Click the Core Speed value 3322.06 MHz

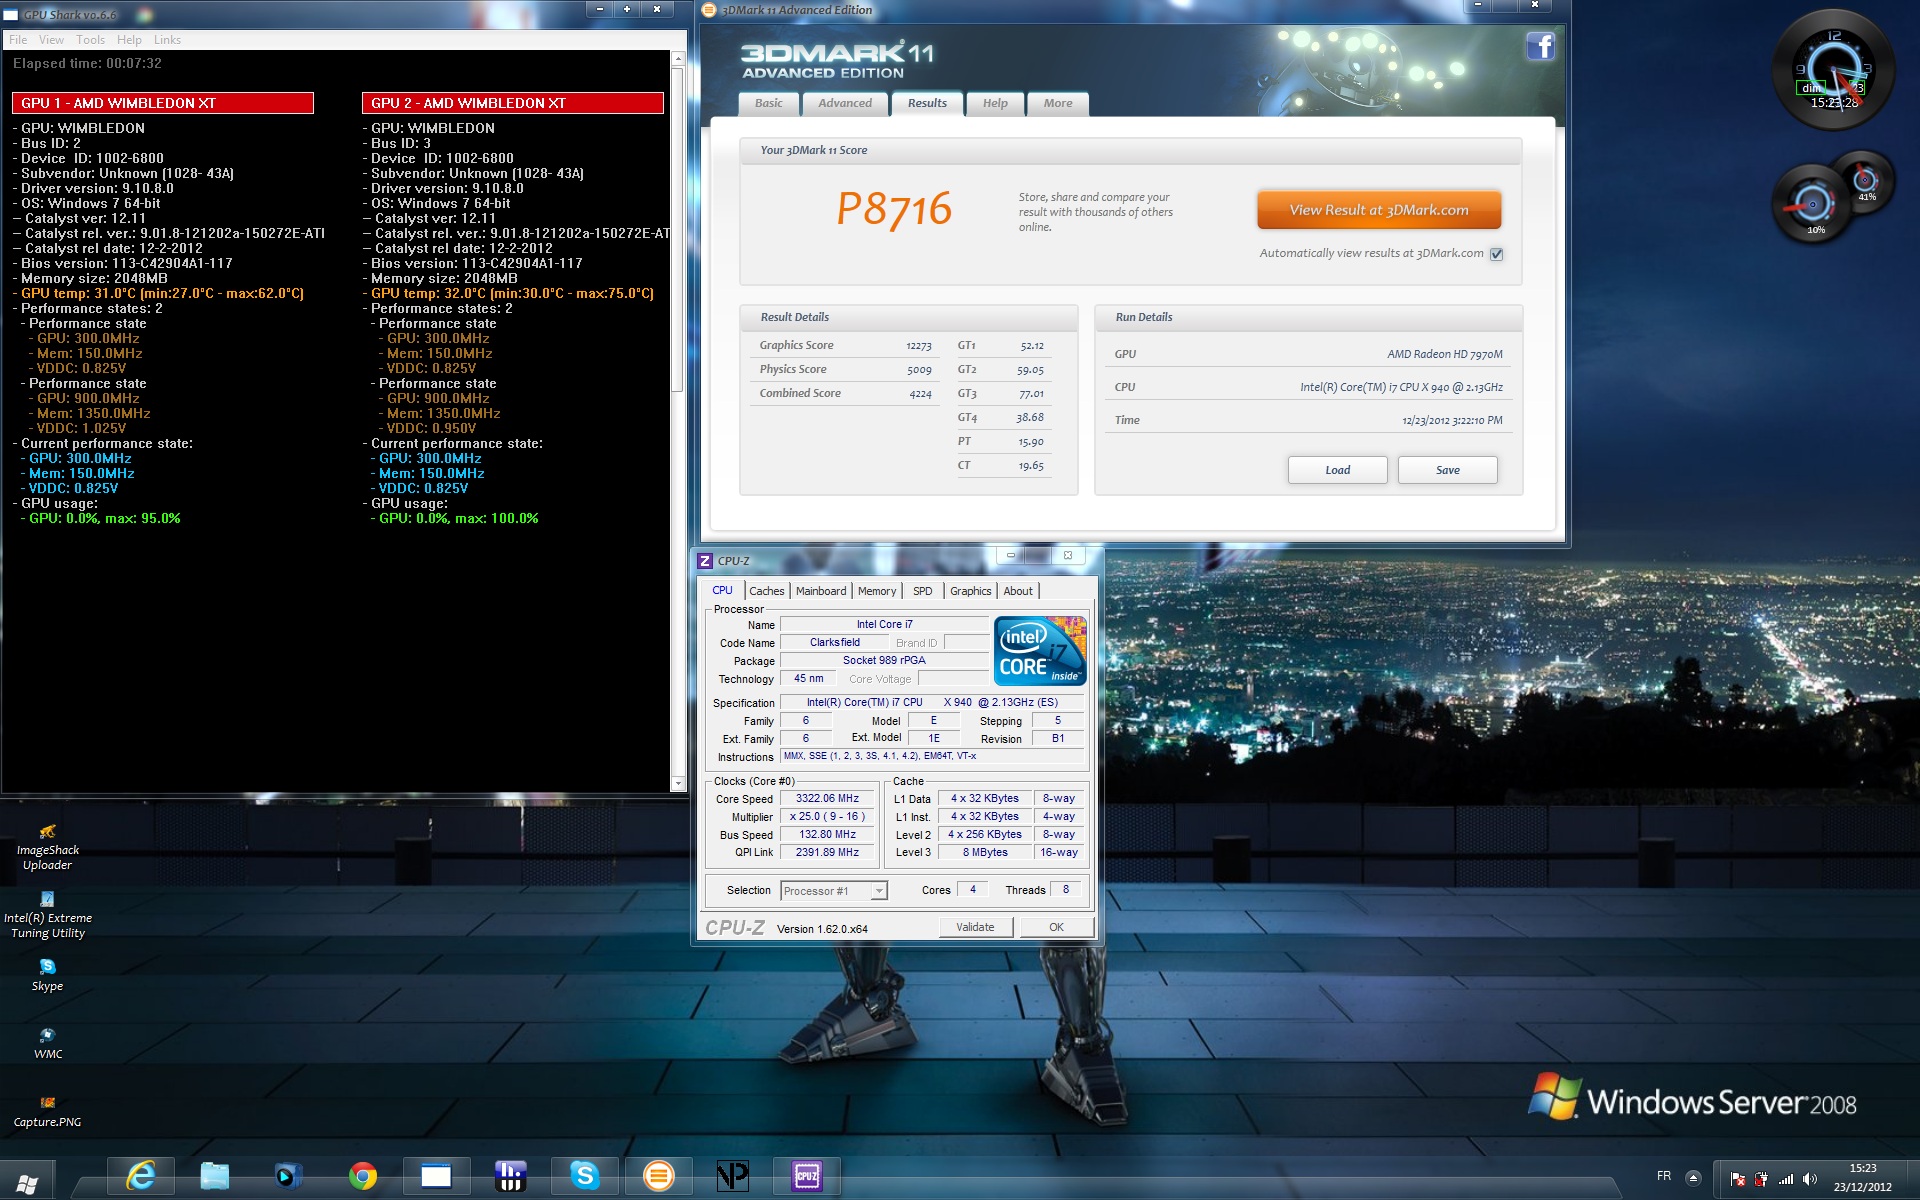827,798
